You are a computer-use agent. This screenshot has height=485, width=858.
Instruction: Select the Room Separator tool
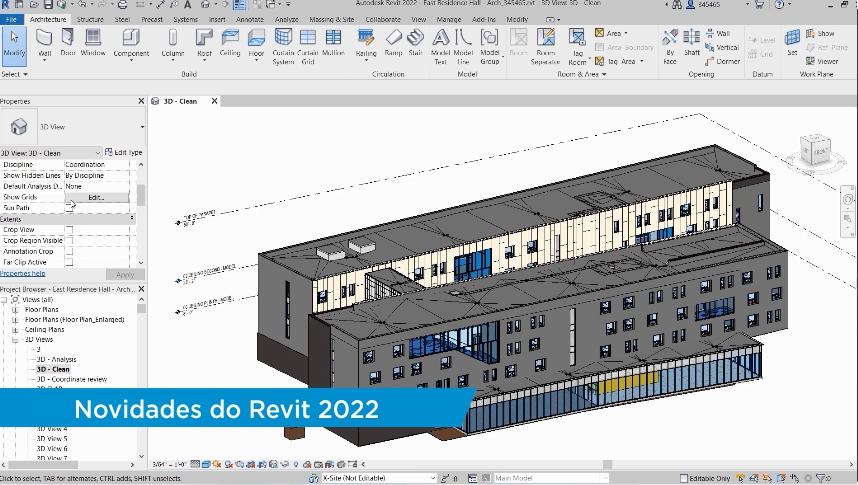coord(545,47)
